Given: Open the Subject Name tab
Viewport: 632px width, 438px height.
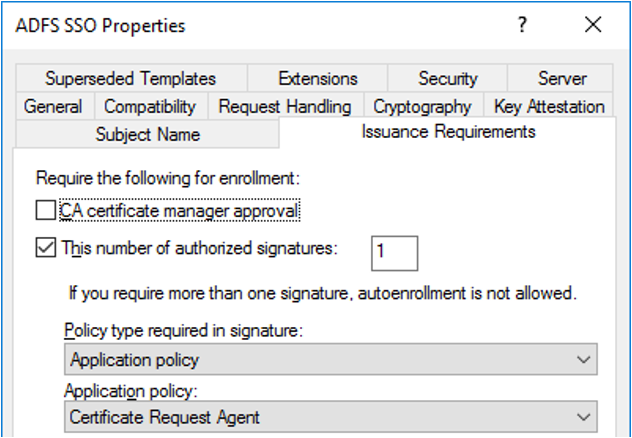Looking at the screenshot, I should click(147, 134).
